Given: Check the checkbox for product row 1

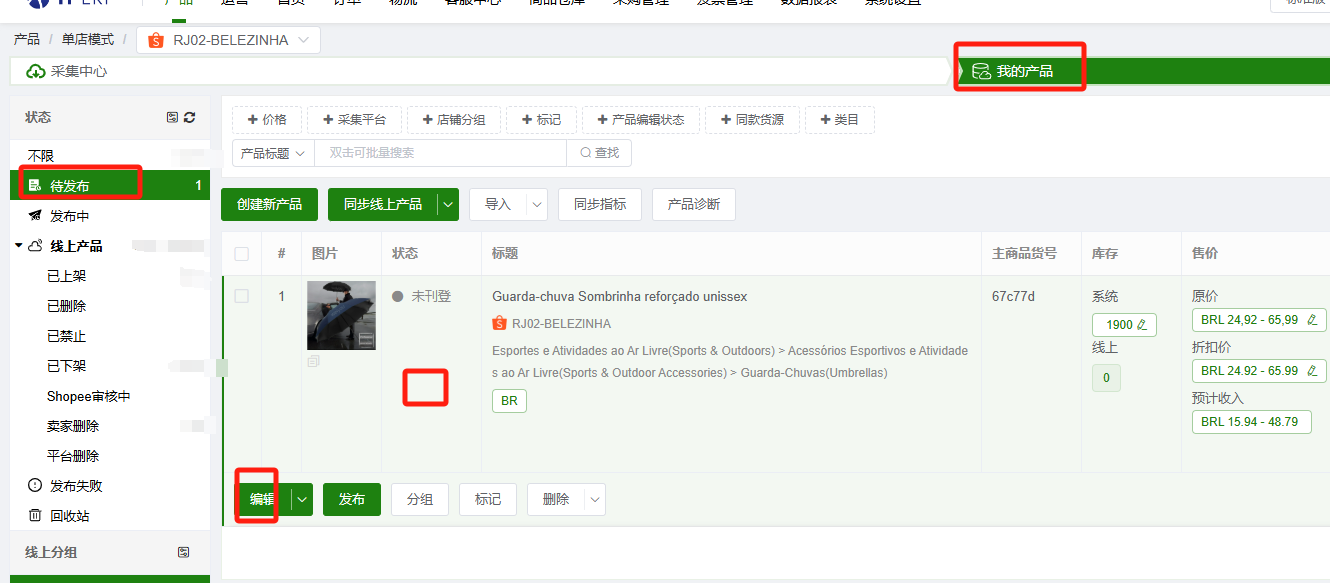Looking at the screenshot, I should point(241,296).
